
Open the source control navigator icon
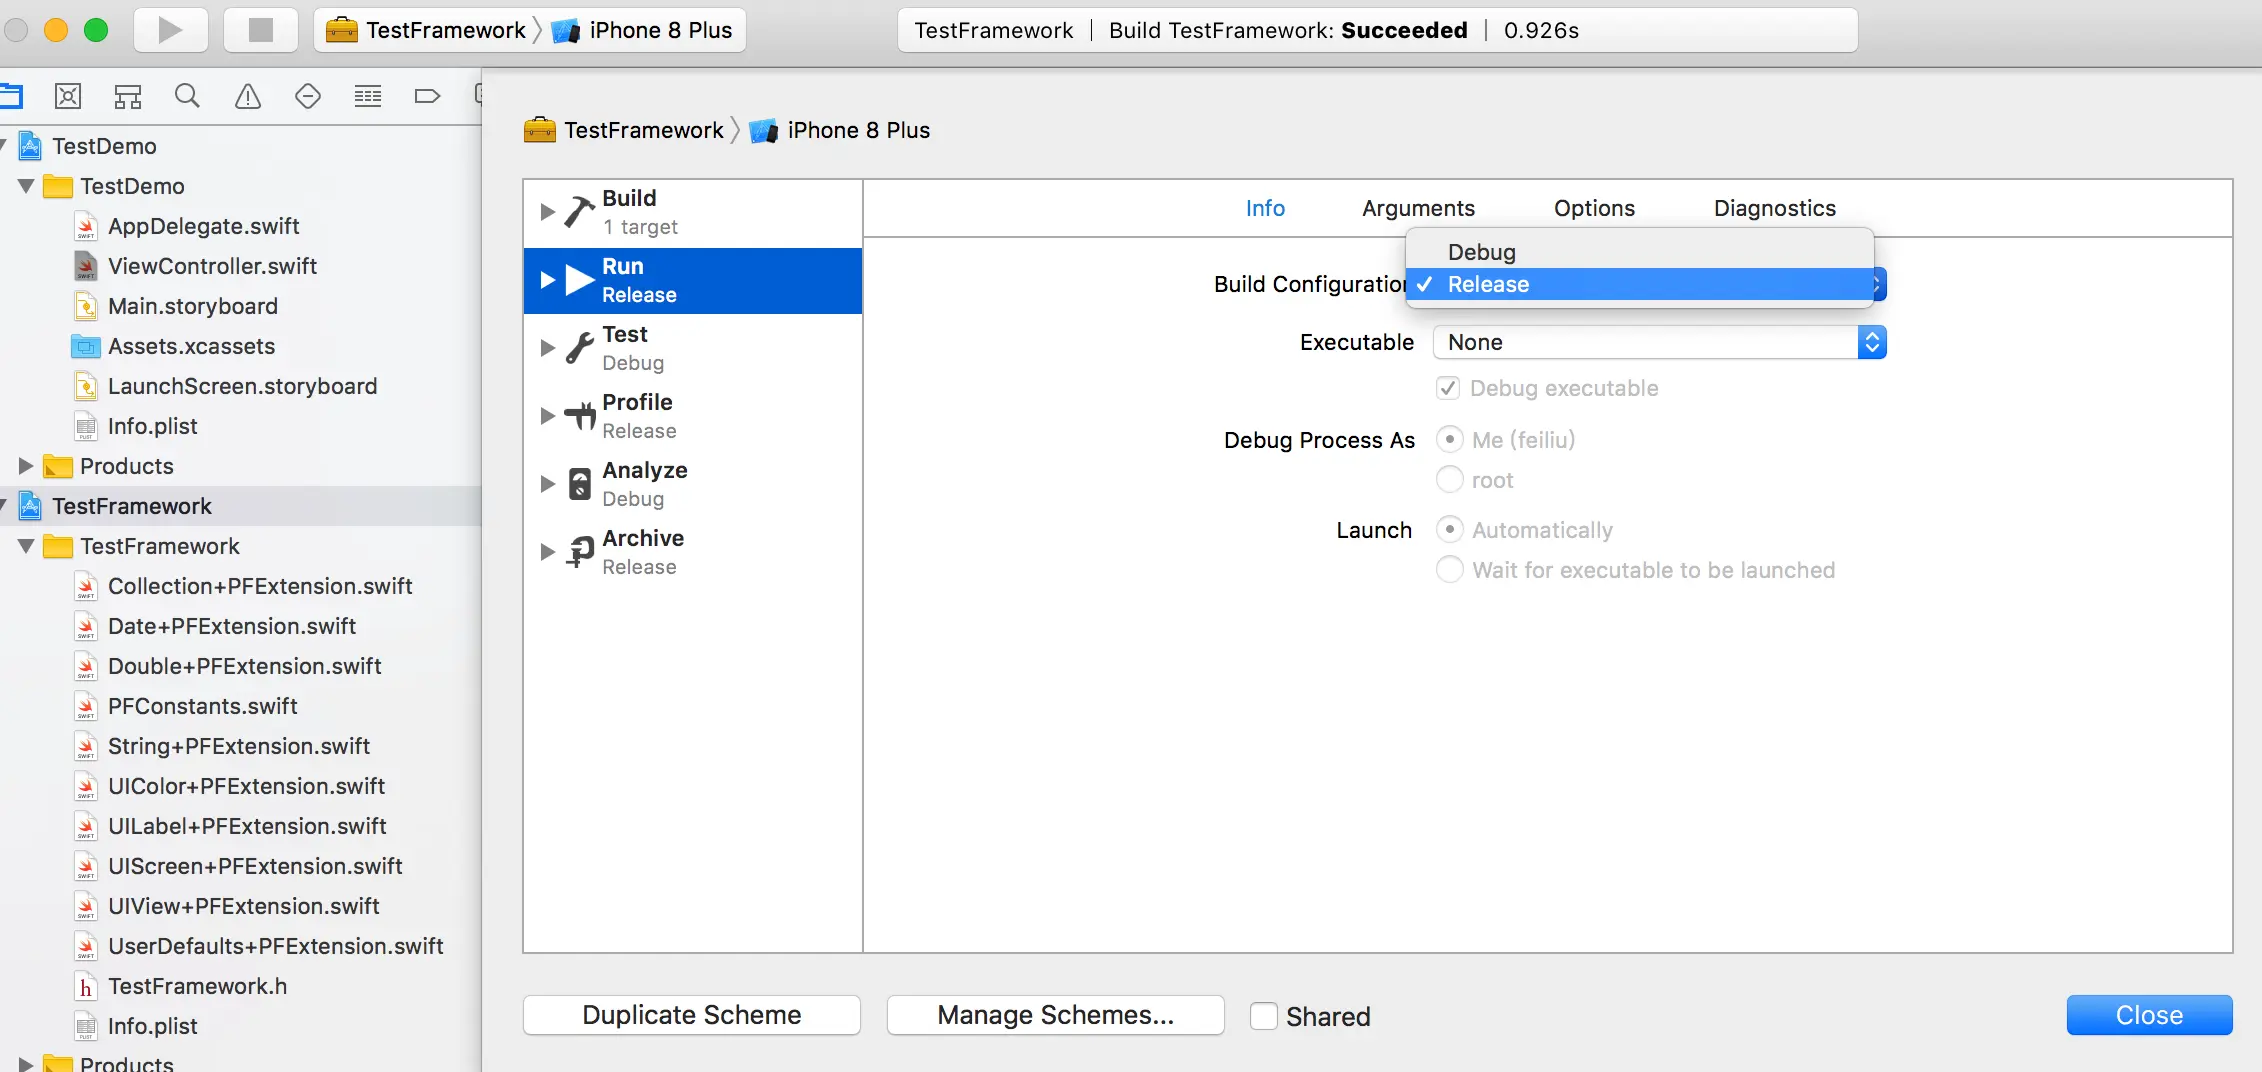(x=68, y=96)
